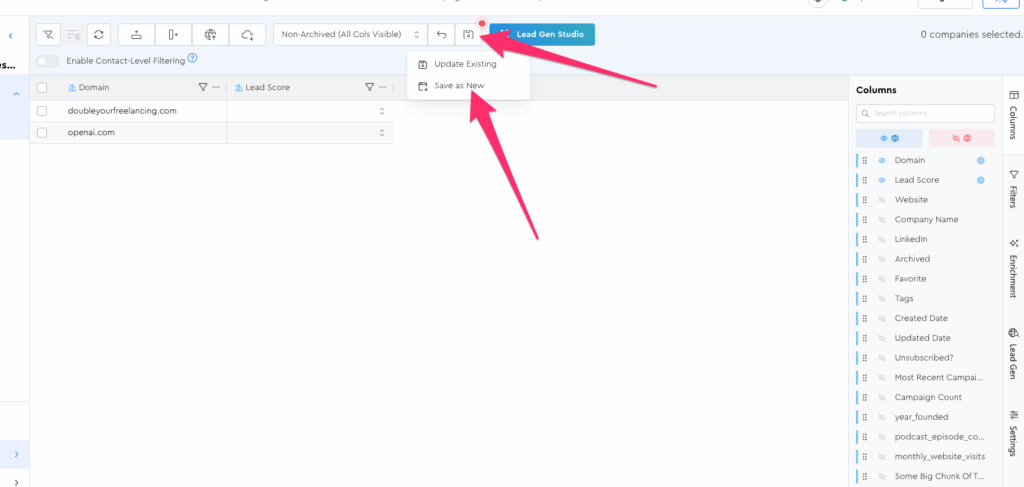Click the refresh icon in the toolbar
The image size is (1024, 487).
click(98, 35)
